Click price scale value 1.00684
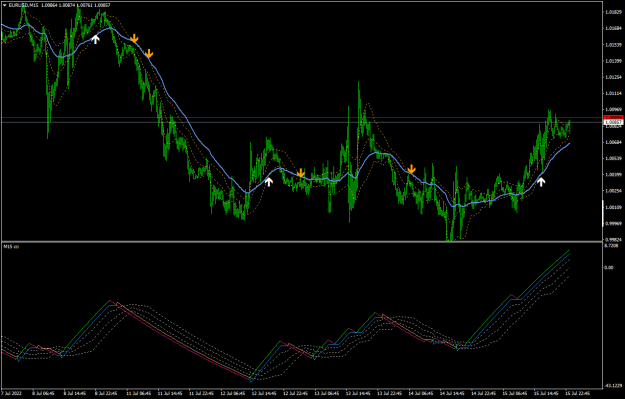 click(x=613, y=142)
